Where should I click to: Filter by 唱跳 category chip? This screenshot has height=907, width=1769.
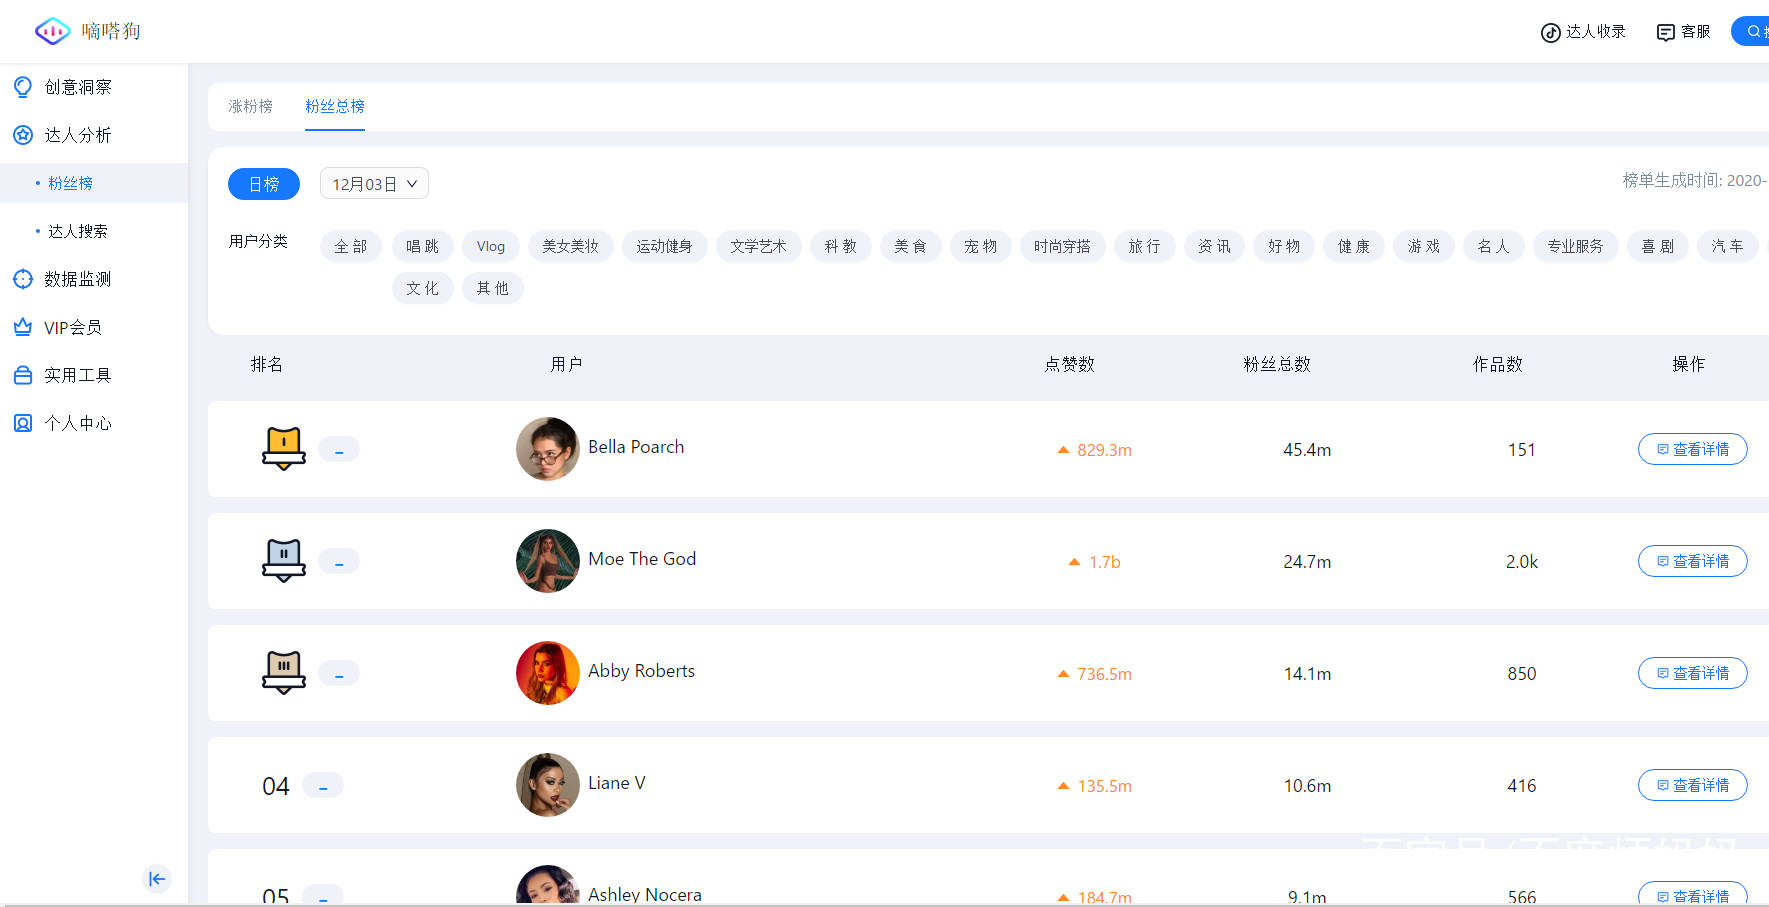click(x=422, y=246)
